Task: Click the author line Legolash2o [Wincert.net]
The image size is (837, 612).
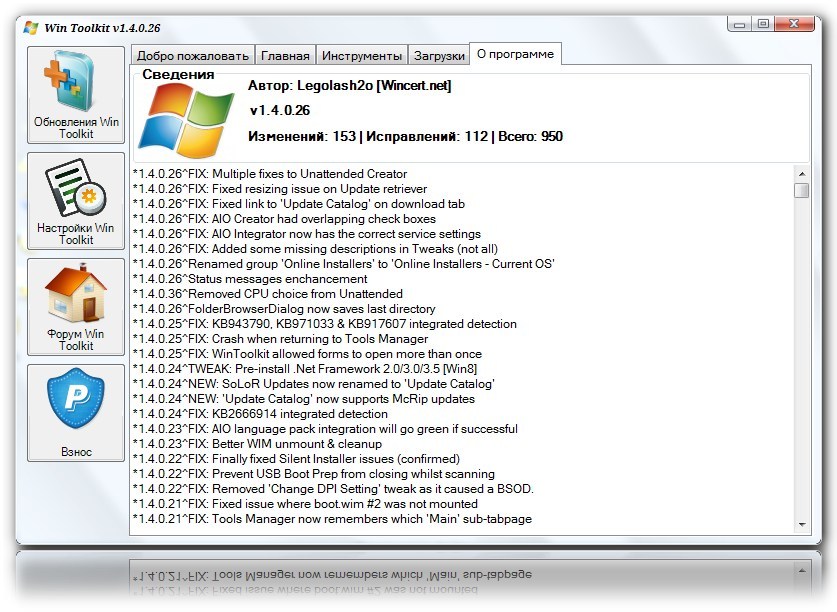Action: pos(349,86)
